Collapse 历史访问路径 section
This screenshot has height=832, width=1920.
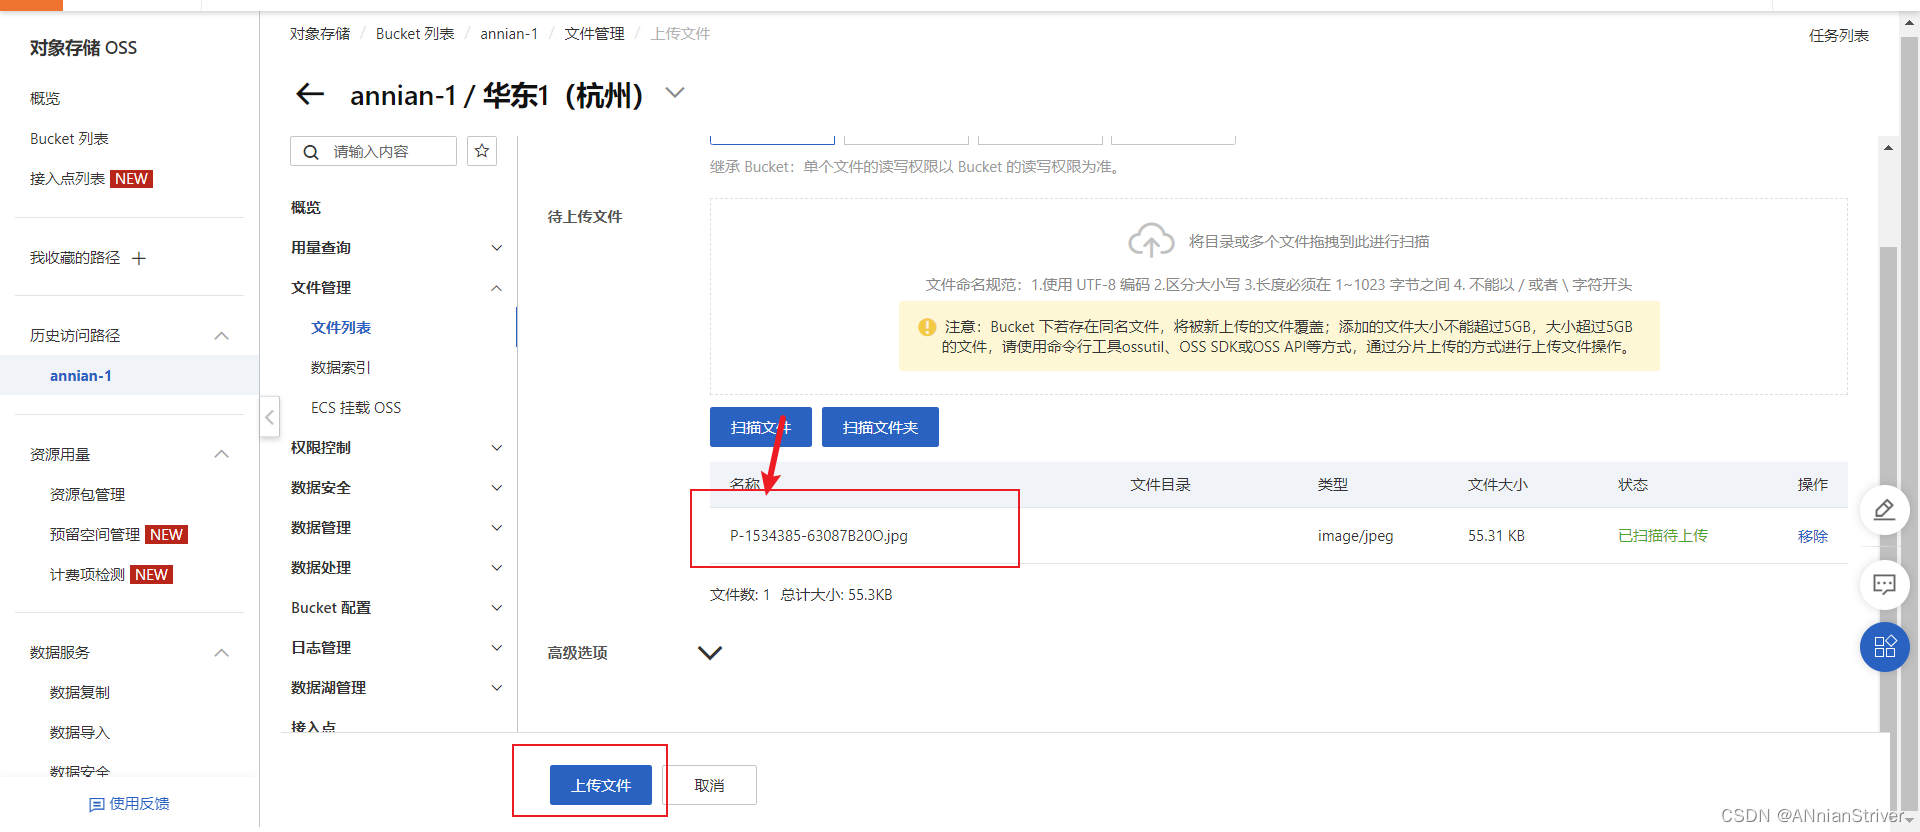click(222, 336)
